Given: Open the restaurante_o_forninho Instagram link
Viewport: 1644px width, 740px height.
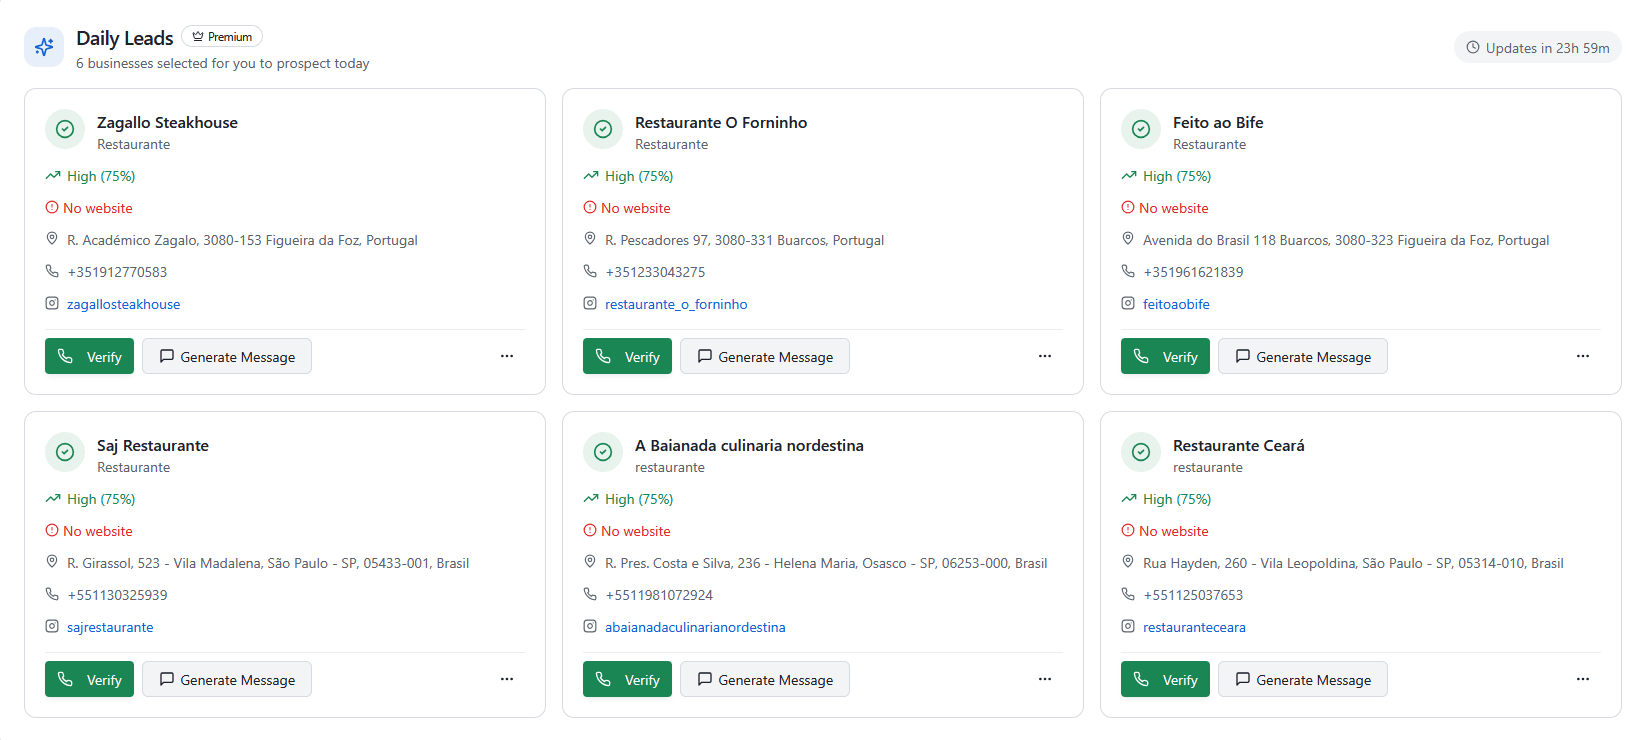Looking at the screenshot, I should [676, 304].
